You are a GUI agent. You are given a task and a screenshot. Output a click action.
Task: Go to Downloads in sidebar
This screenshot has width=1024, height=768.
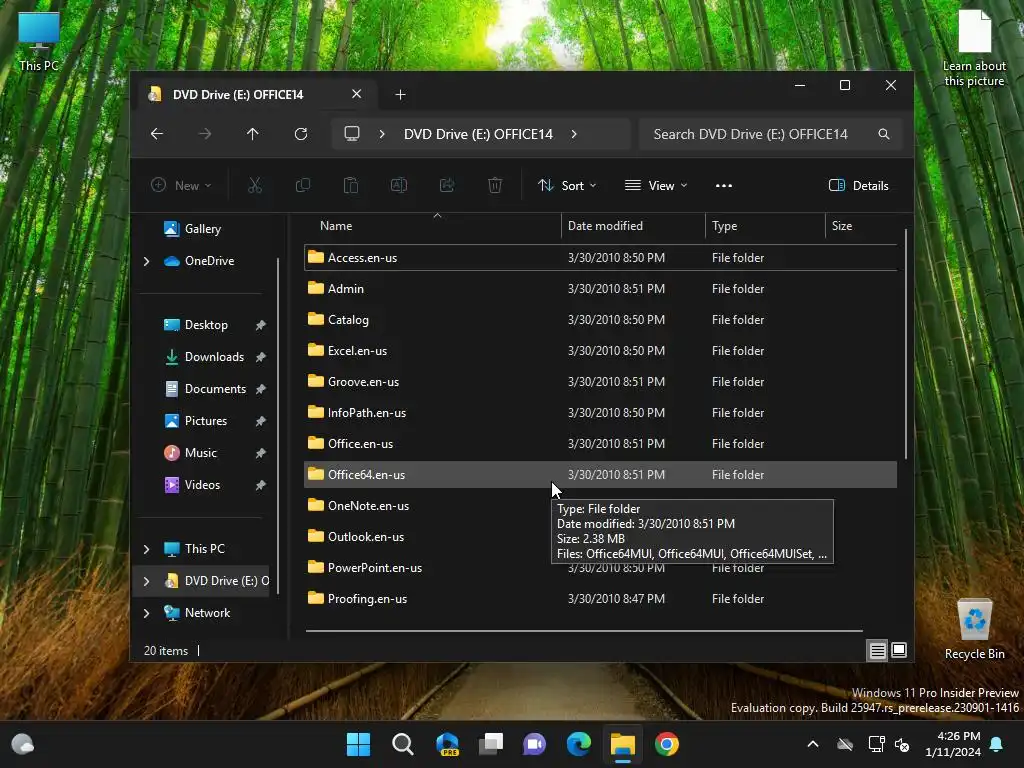tap(214, 357)
